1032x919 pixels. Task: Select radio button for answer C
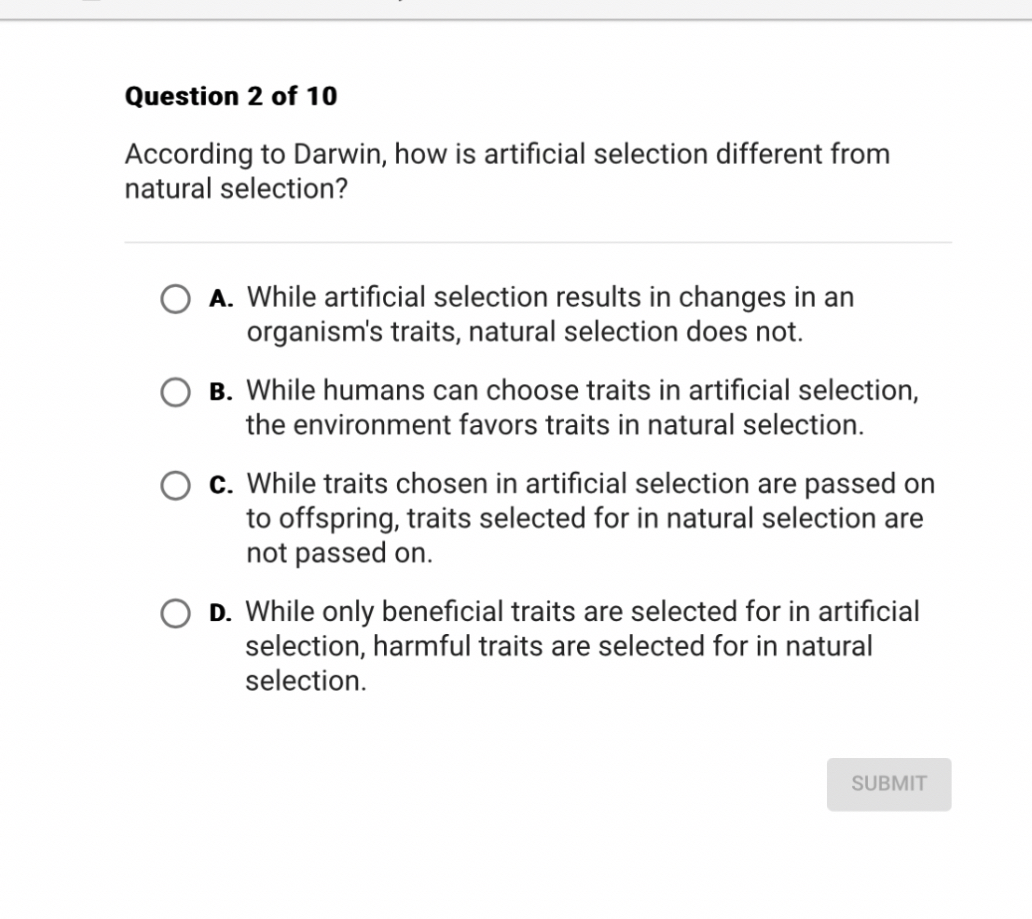pyautogui.click(x=175, y=485)
